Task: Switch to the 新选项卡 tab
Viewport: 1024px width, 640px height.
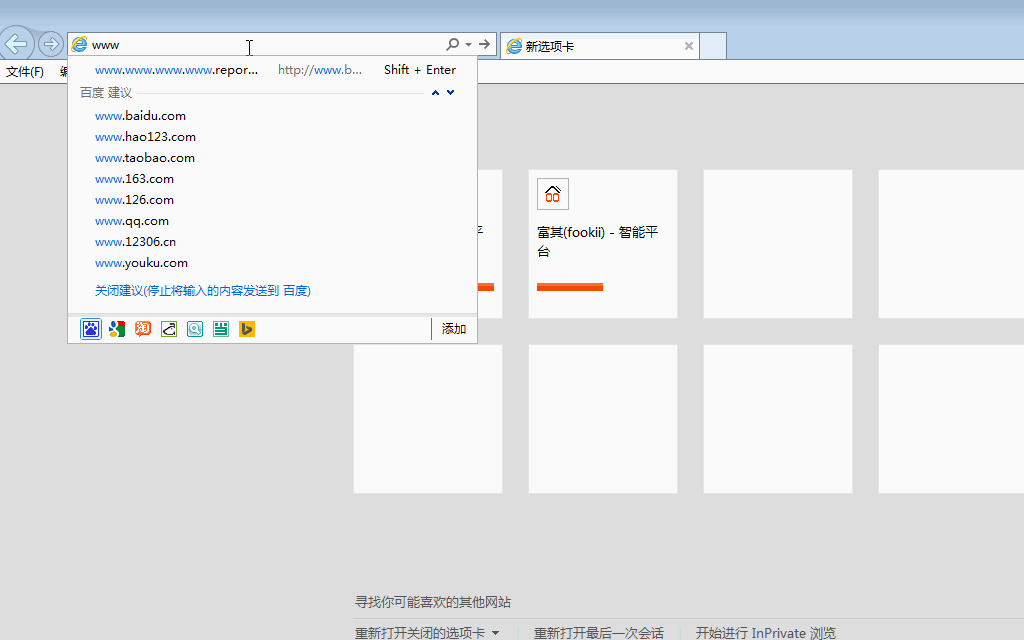Action: [598, 46]
